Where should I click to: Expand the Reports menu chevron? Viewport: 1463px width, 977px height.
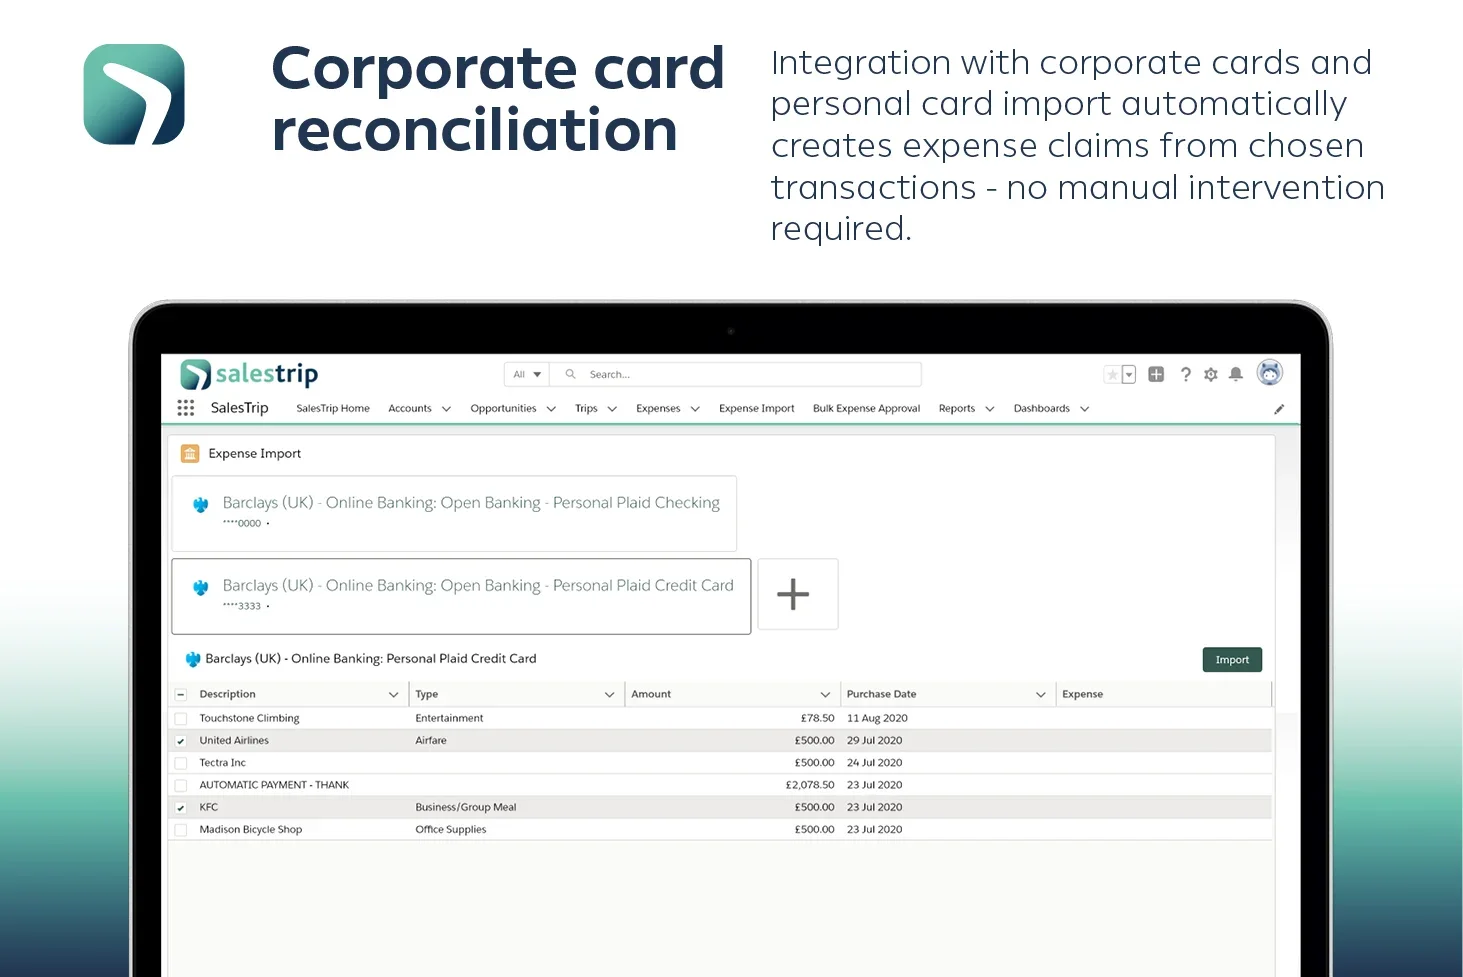(x=990, y=409)
